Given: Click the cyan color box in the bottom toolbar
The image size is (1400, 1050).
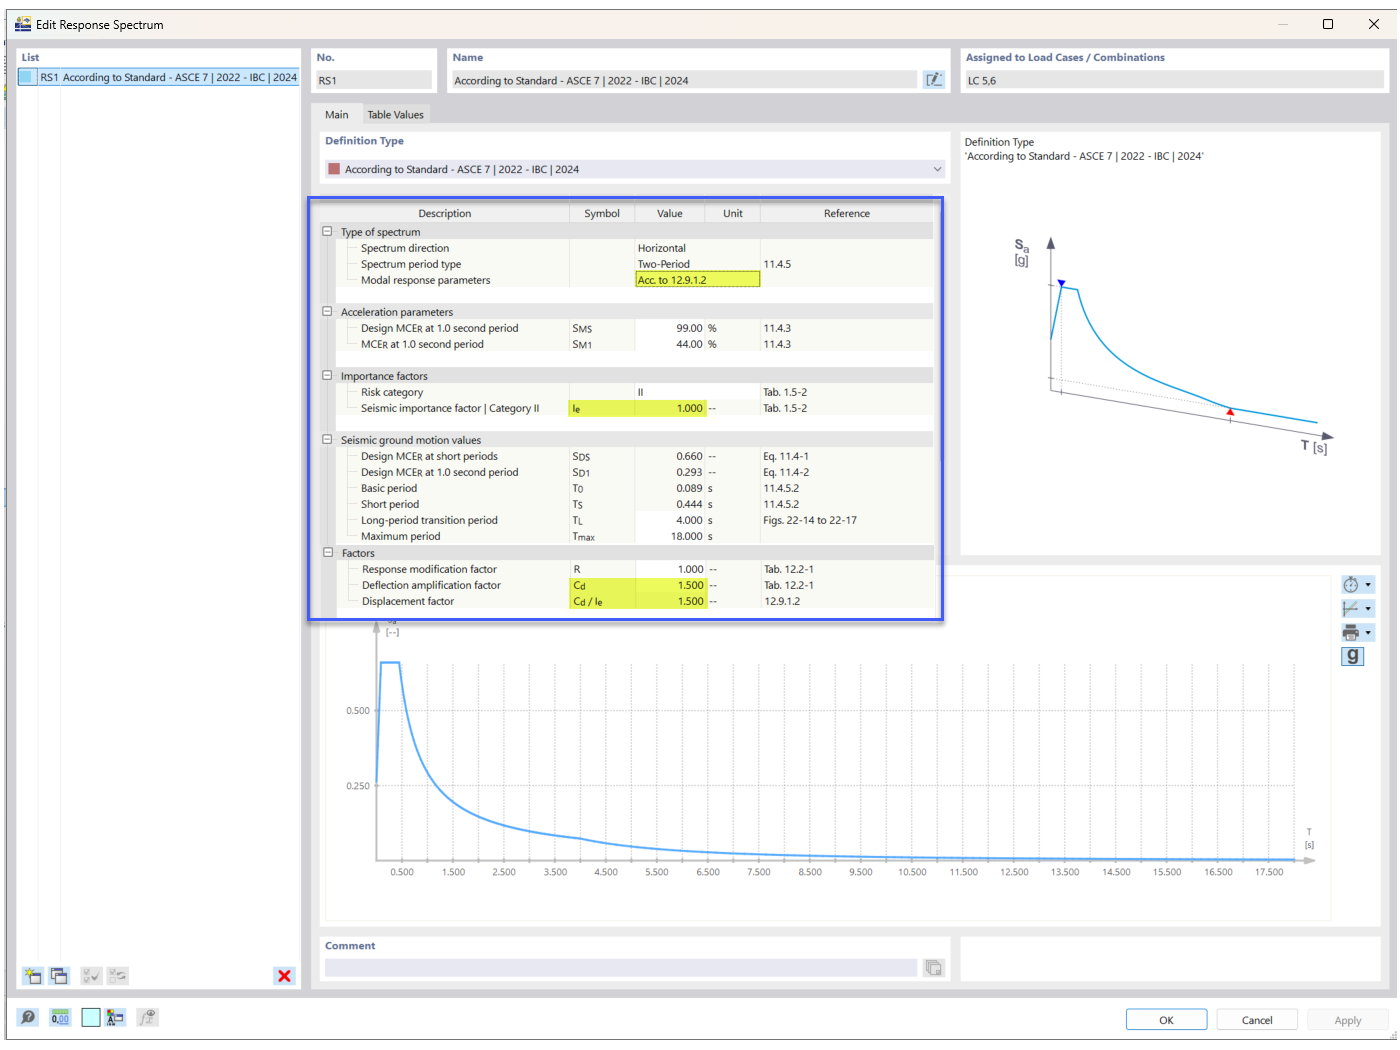Looking at the screenshot, I should click(x=91, y=1018).
